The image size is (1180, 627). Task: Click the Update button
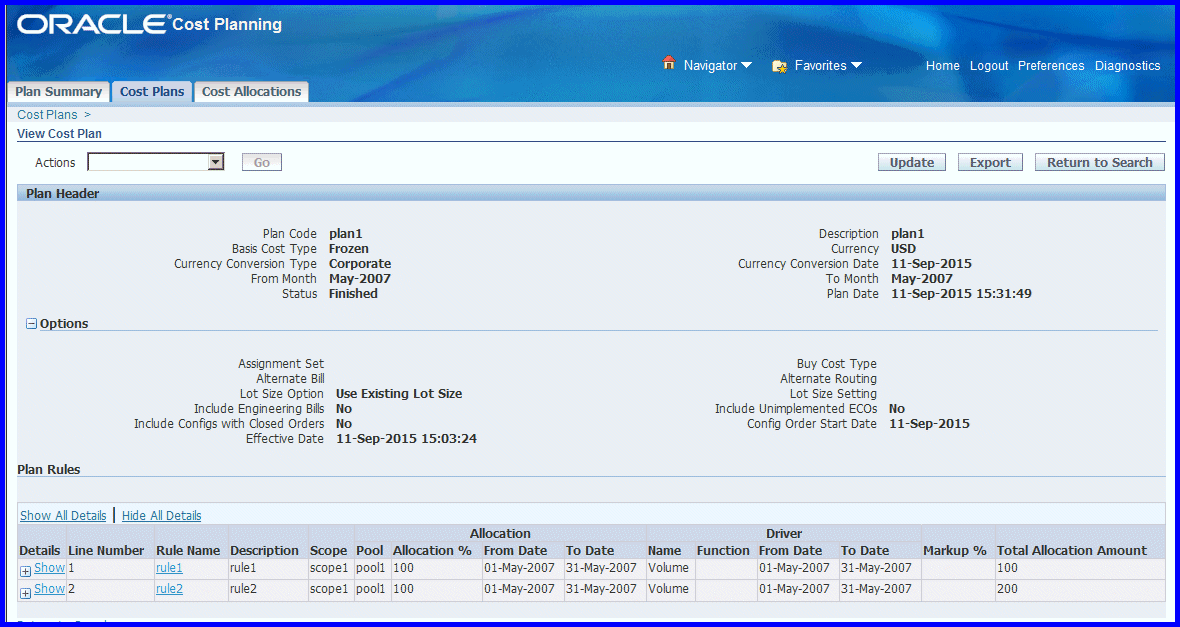pos(911,162)
